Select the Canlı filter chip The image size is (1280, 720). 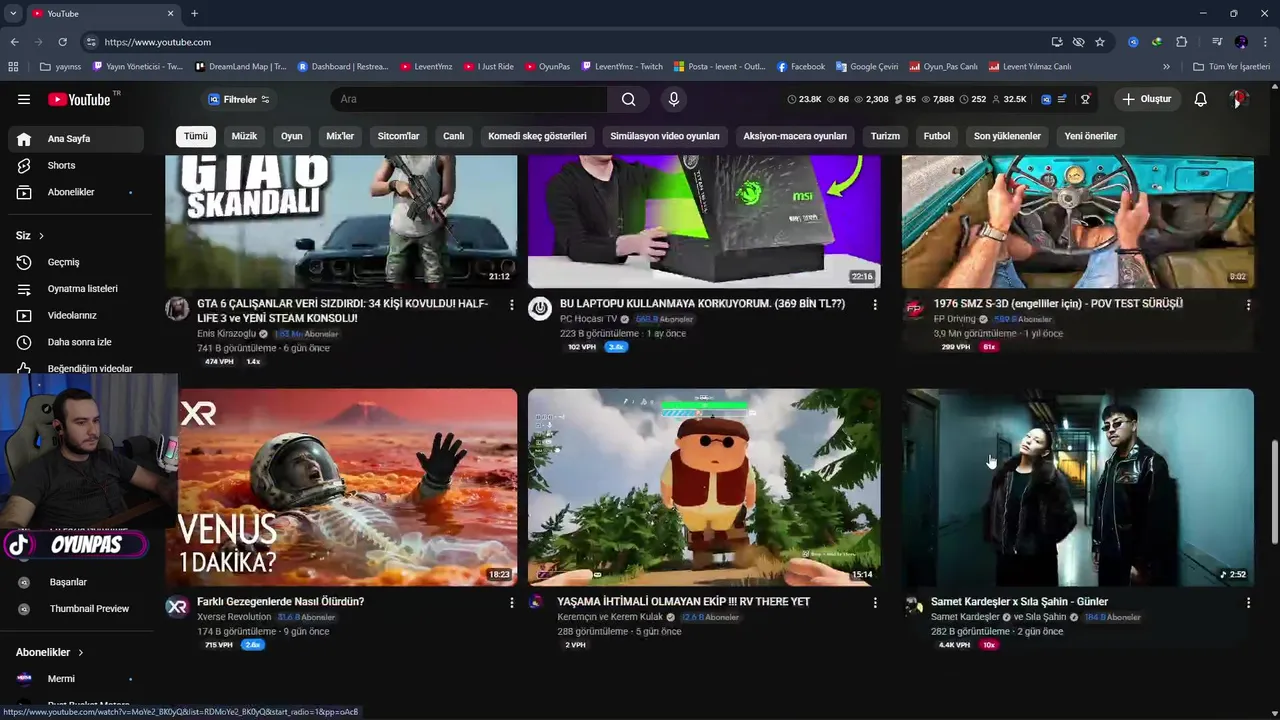[454, 136]
